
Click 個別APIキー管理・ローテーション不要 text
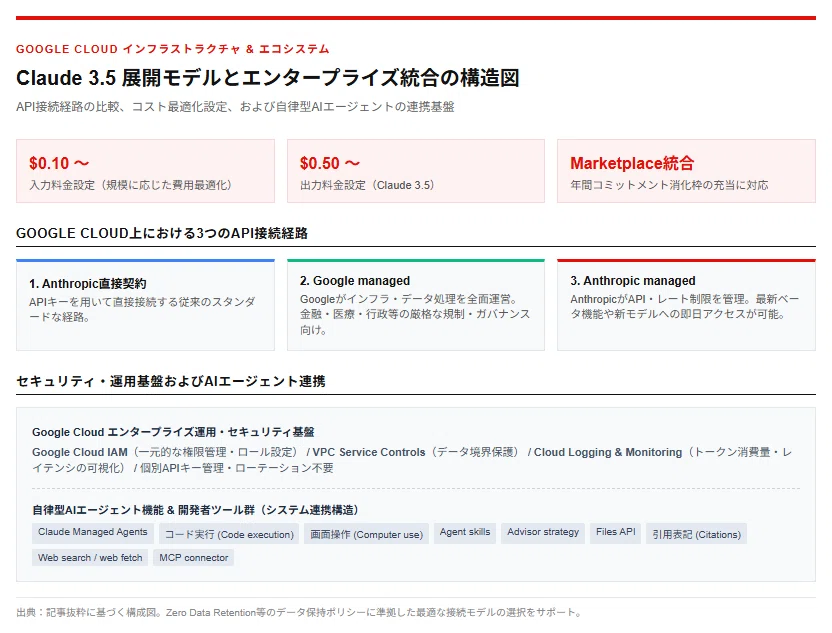pos(237,468)
